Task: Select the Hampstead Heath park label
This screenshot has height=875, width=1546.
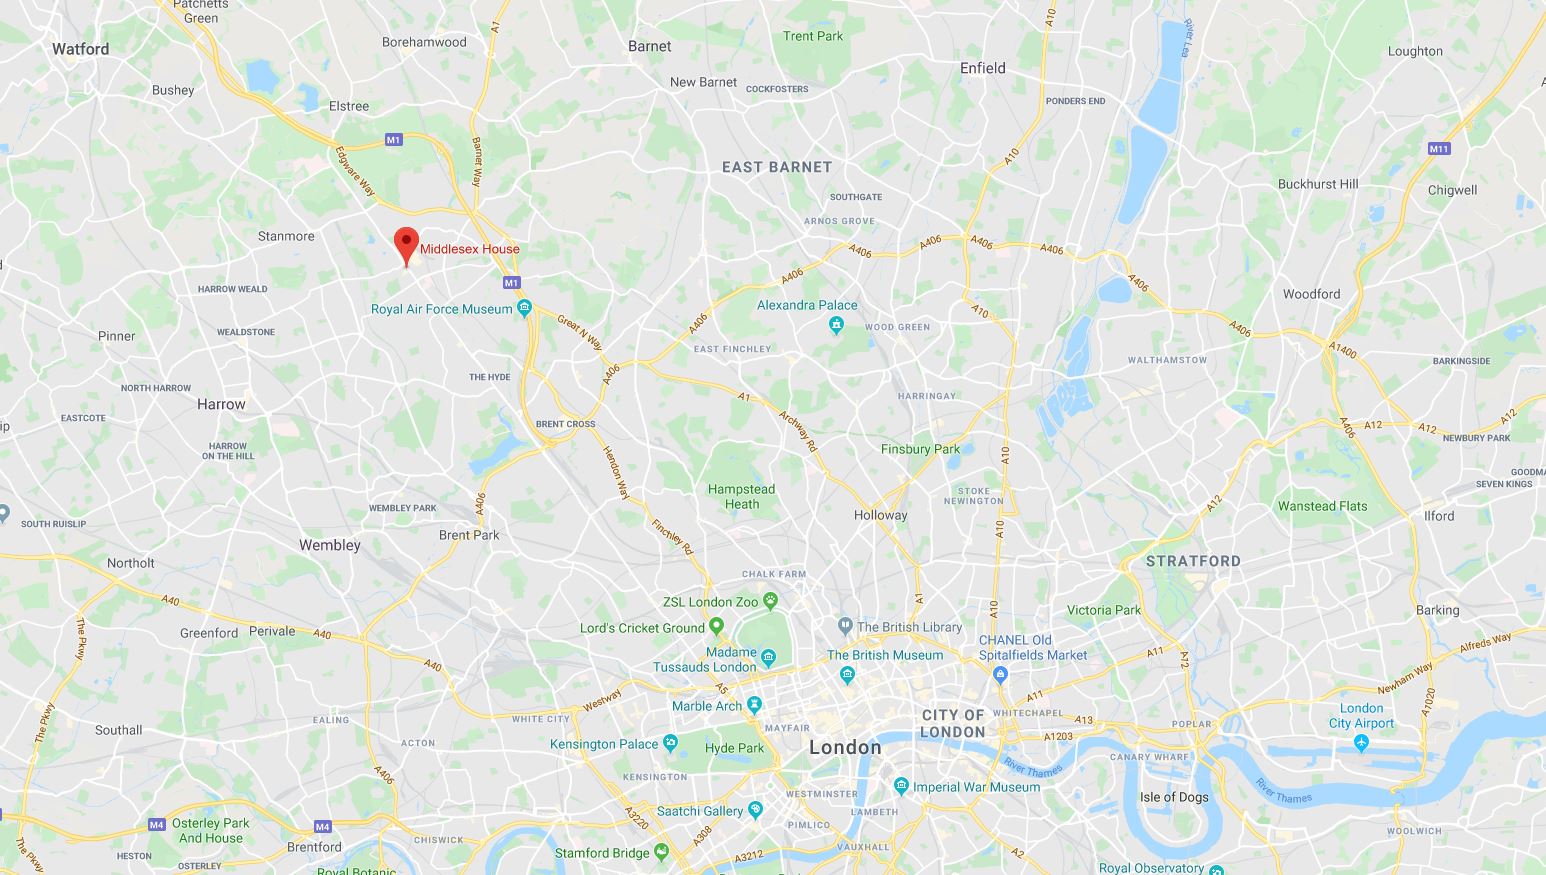Action: pos(741,496)
